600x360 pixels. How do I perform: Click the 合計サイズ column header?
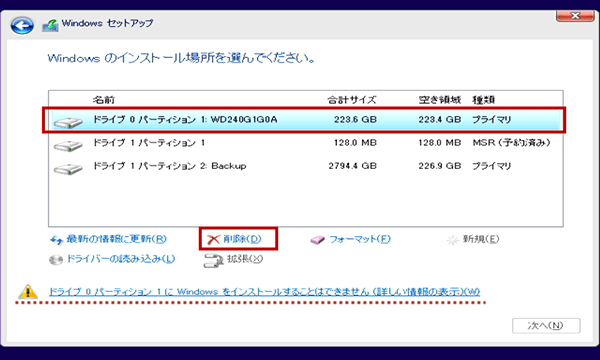pyautogui.click(x=352, y=100)
